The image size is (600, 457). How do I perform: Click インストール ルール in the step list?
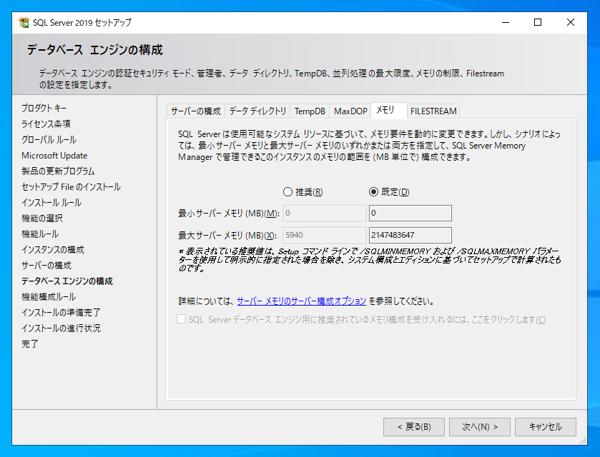(x=51, y=202)
